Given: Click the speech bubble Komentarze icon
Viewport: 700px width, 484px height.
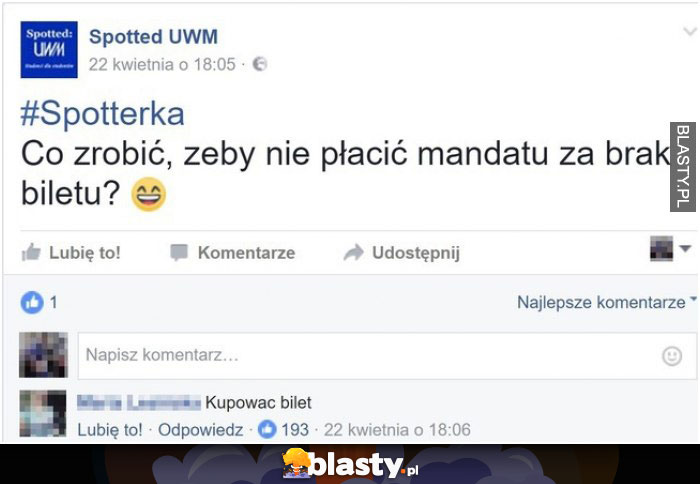Looking at the screenshot, I should point(179,253).
